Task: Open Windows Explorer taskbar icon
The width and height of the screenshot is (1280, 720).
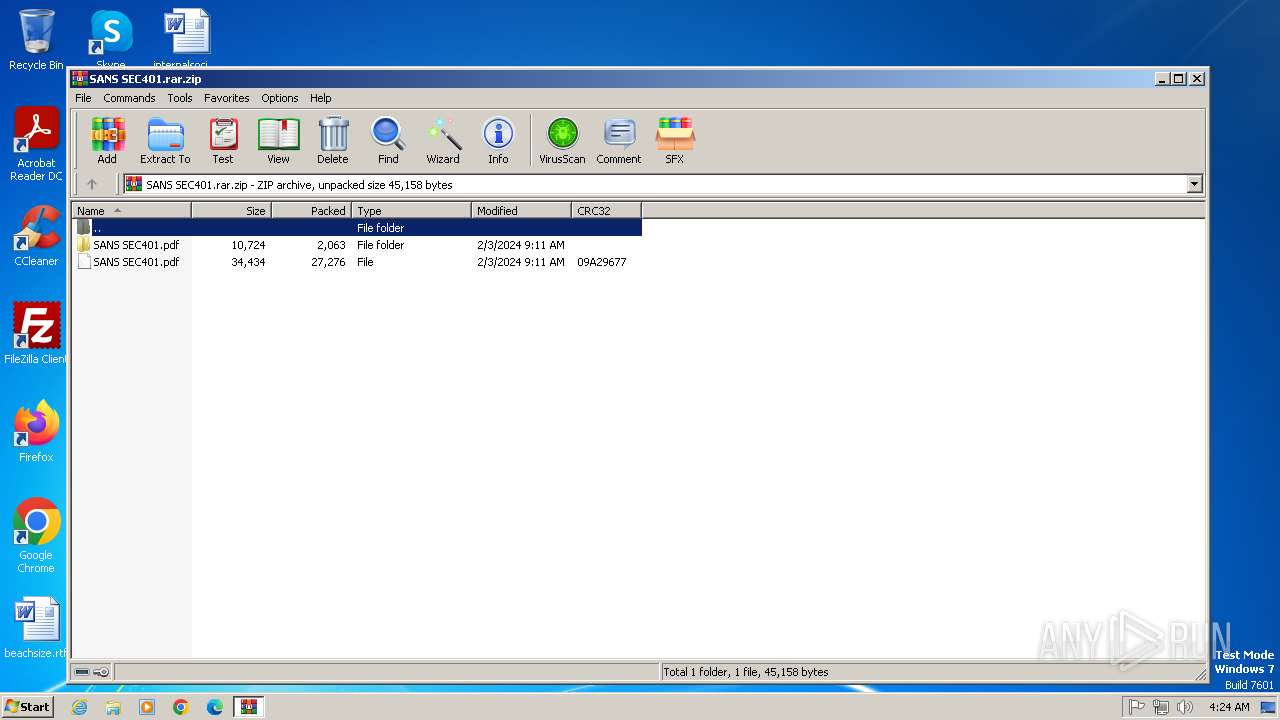Action: click(x=113, y=707)
